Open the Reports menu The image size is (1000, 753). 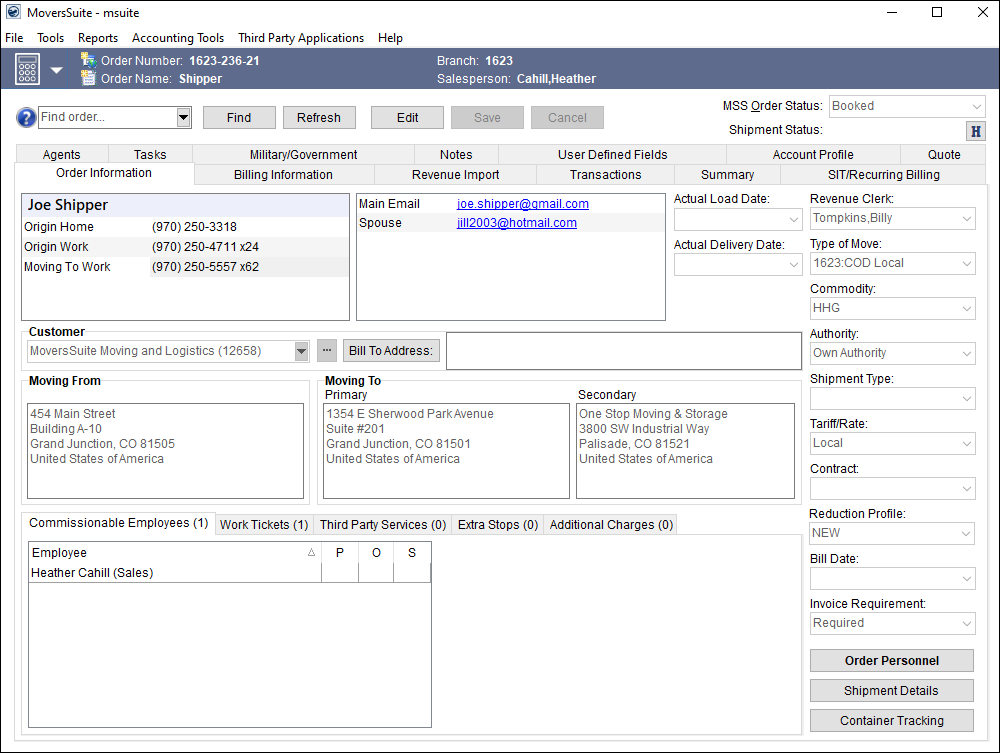tap(98, 38)
